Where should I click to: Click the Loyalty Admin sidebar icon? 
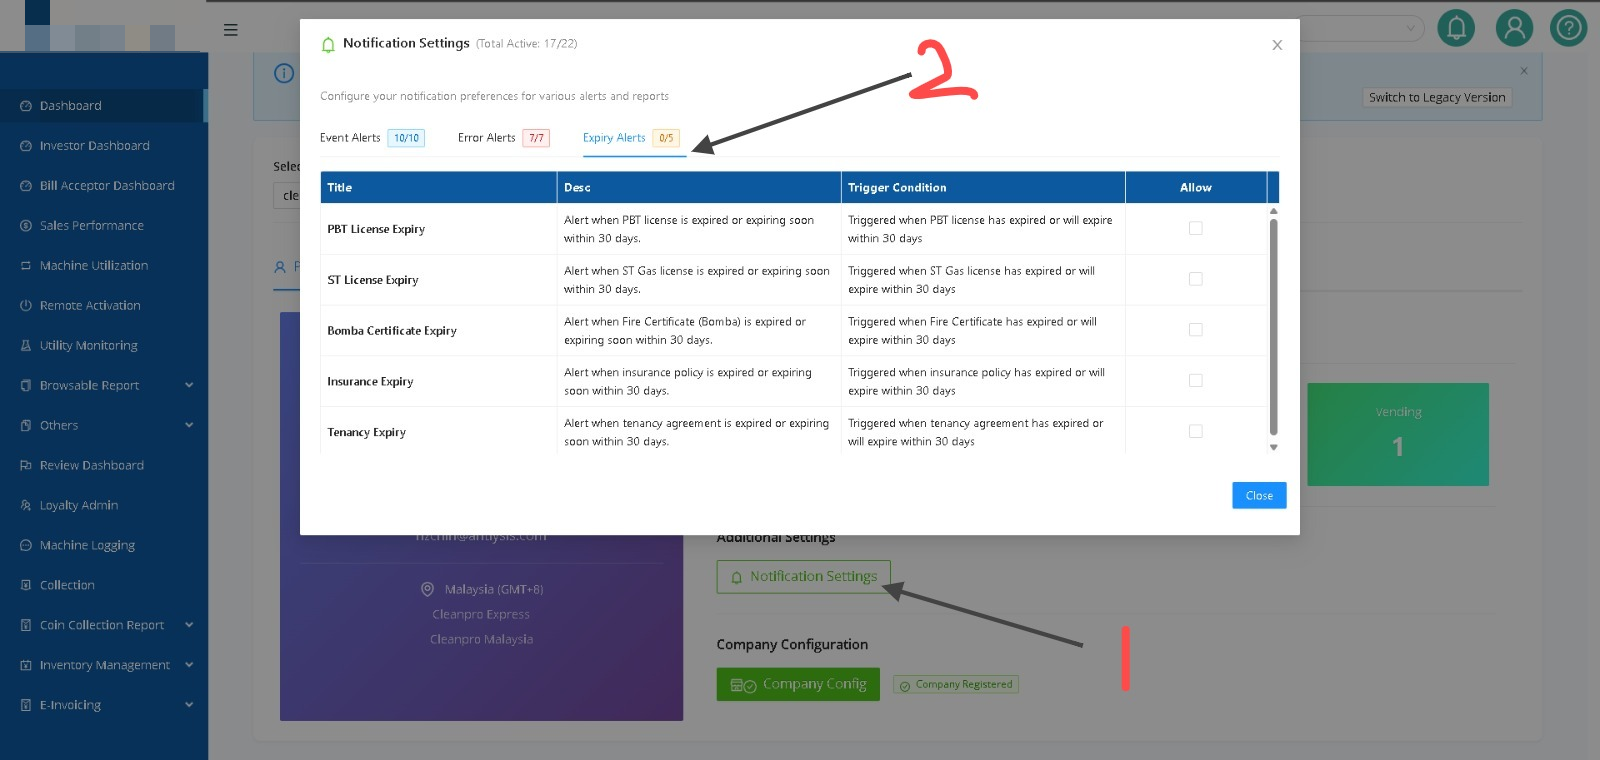26,506
